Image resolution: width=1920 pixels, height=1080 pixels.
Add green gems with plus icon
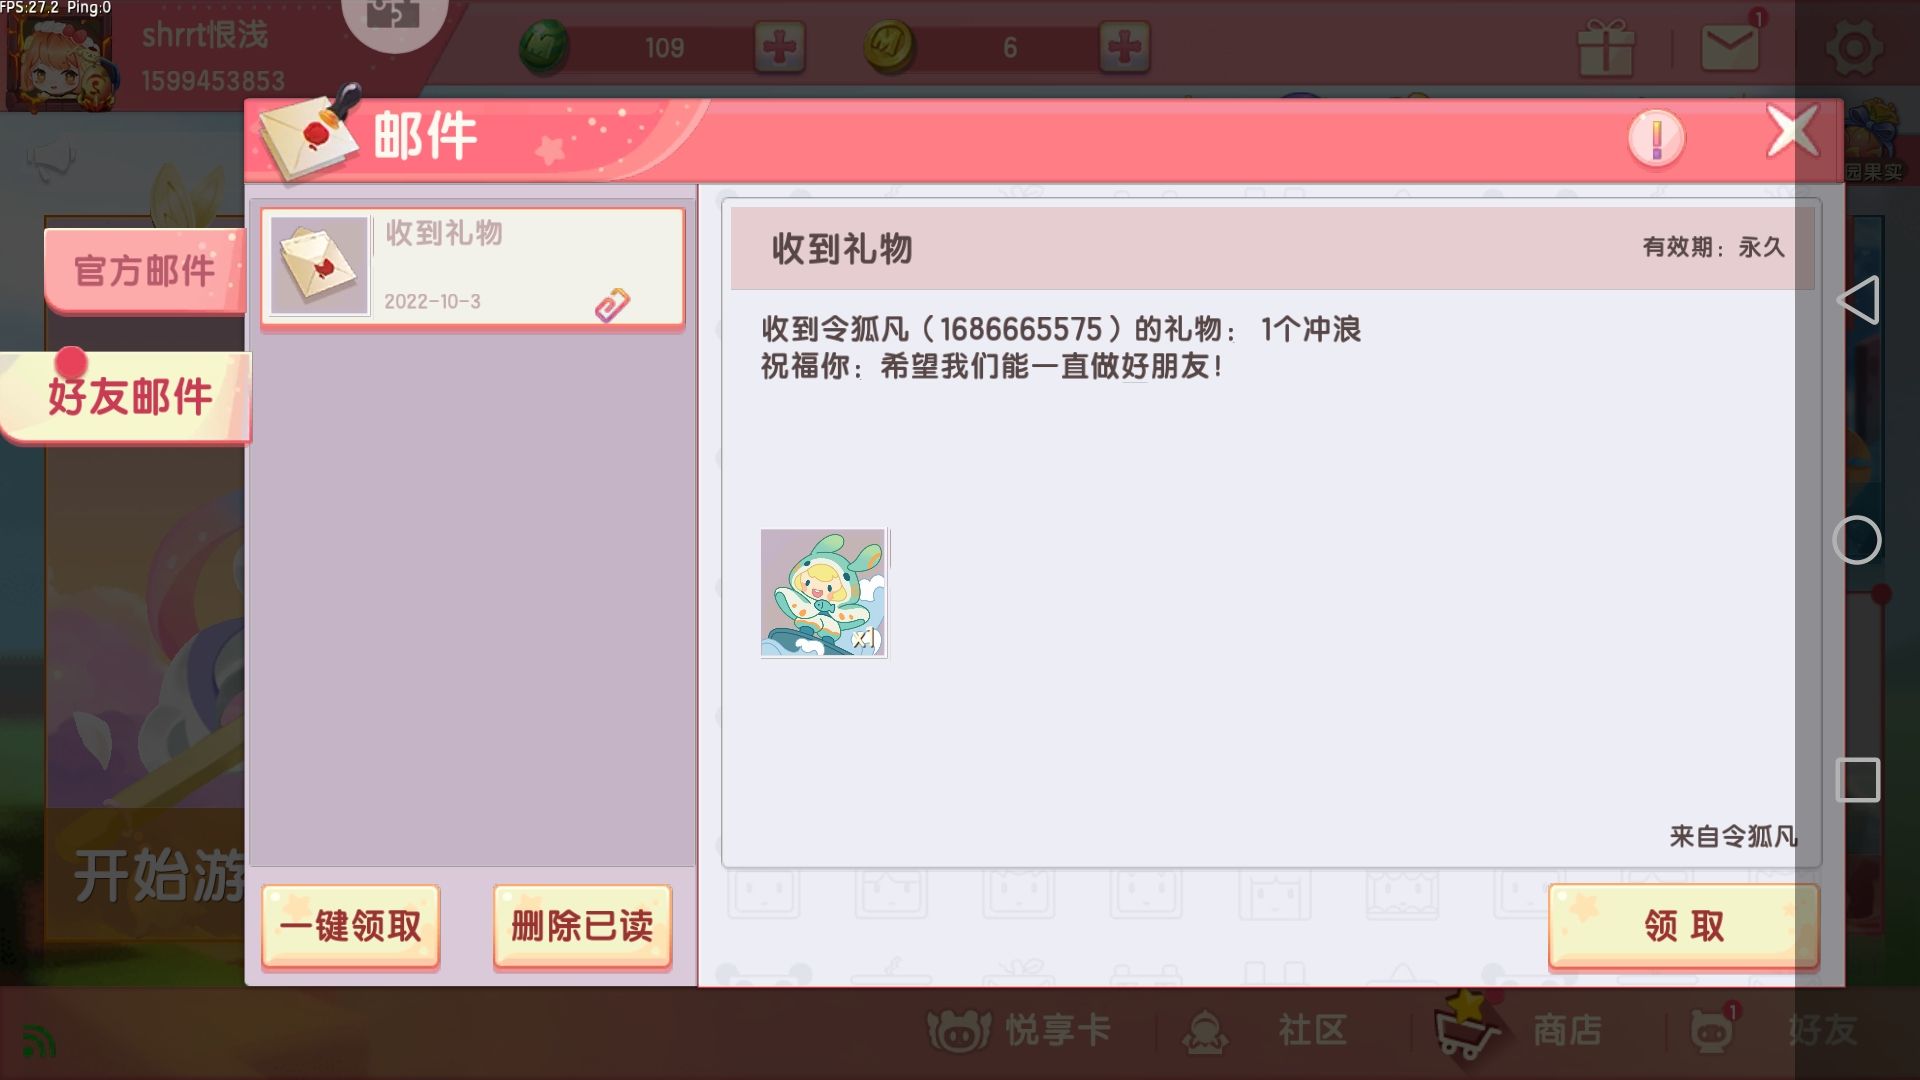pos(779,47)
